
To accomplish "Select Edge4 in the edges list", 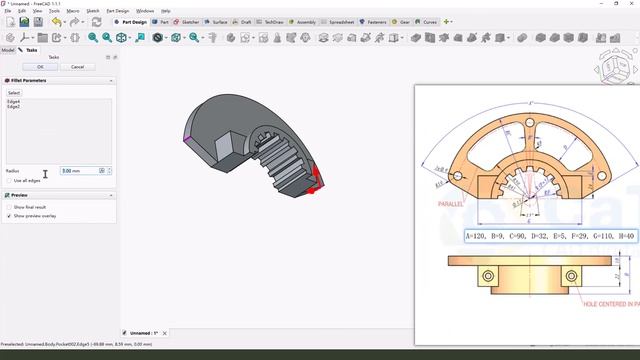I will [13, 102].
